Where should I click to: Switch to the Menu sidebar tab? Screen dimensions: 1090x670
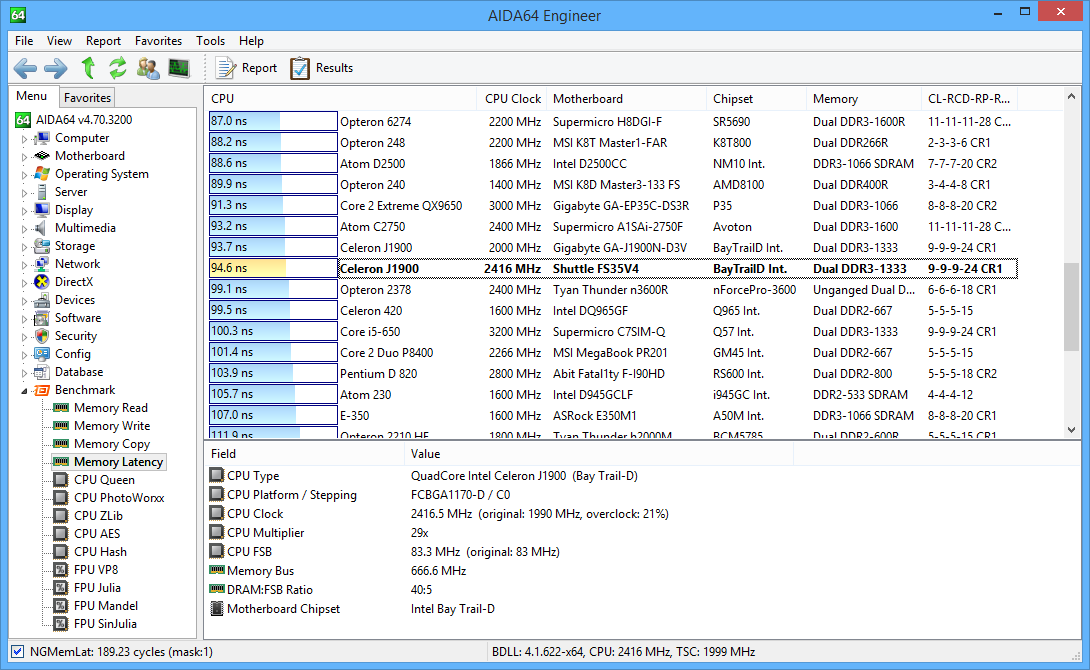tap(32, 97)
